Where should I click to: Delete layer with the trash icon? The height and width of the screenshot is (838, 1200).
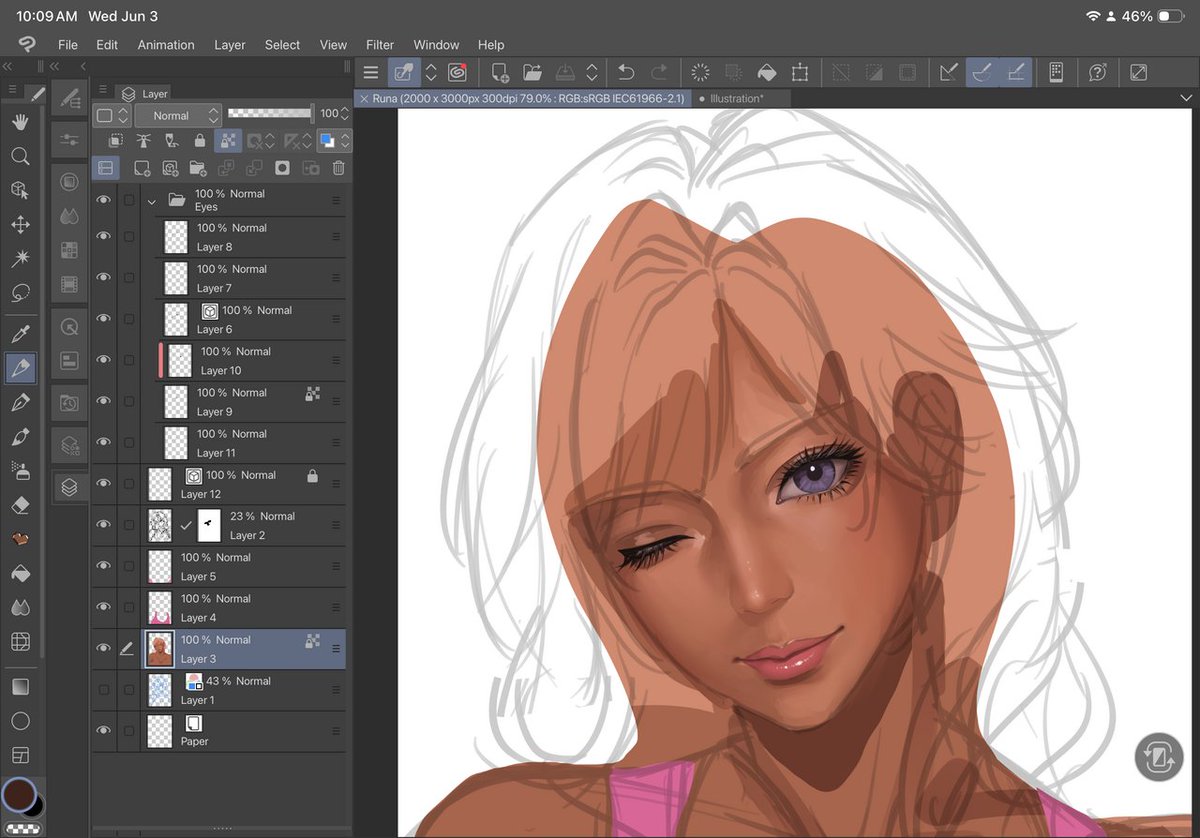[338, 168]
